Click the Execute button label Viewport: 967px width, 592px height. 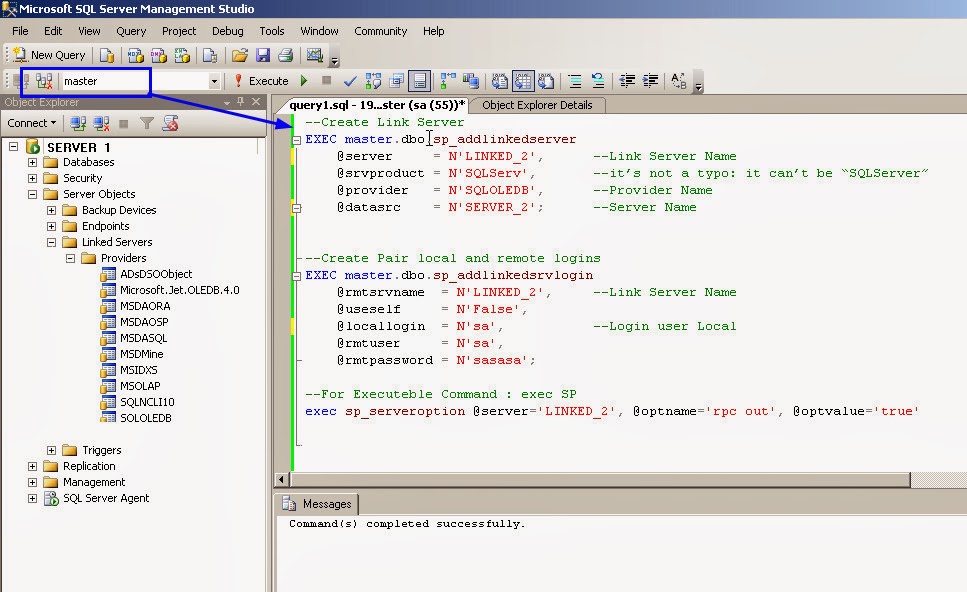click(x=267, y=81)
